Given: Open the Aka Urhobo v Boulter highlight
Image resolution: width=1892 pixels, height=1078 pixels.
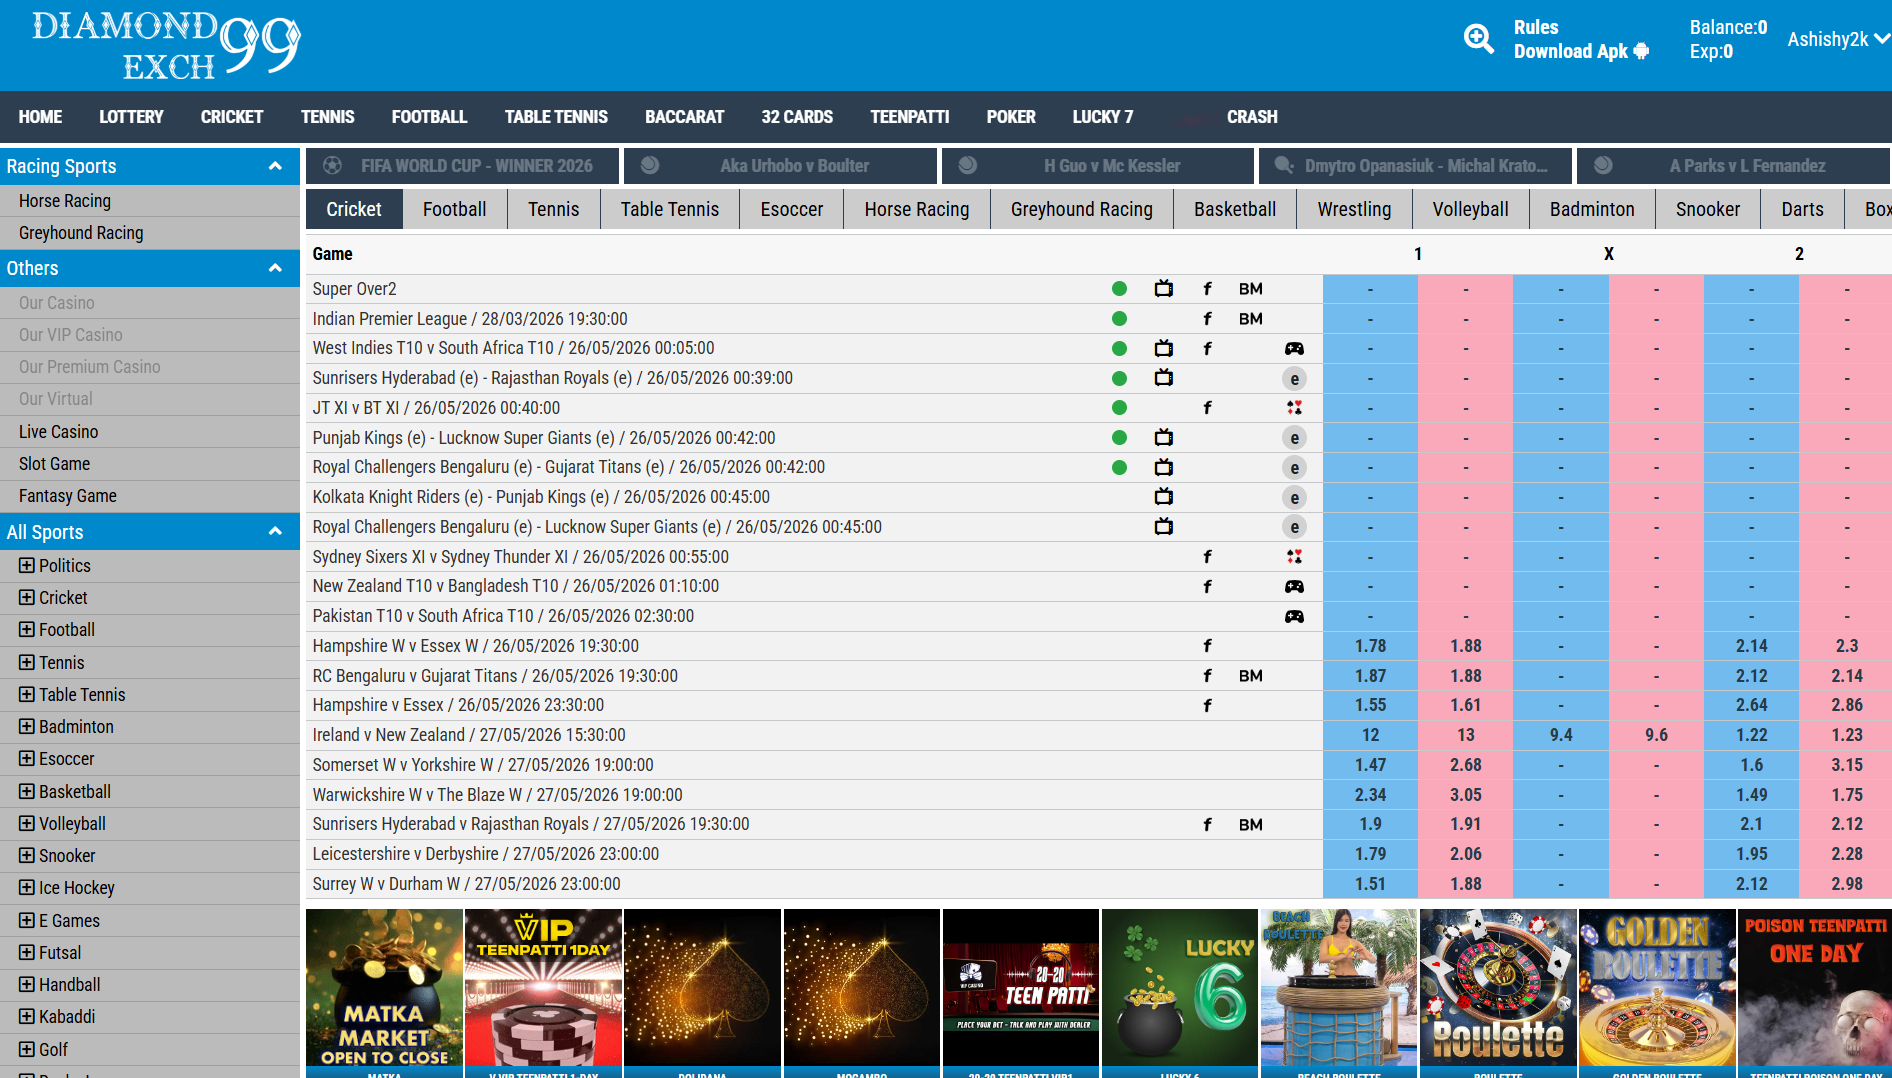Looking at the screenshot, I should tap(780, 166).
